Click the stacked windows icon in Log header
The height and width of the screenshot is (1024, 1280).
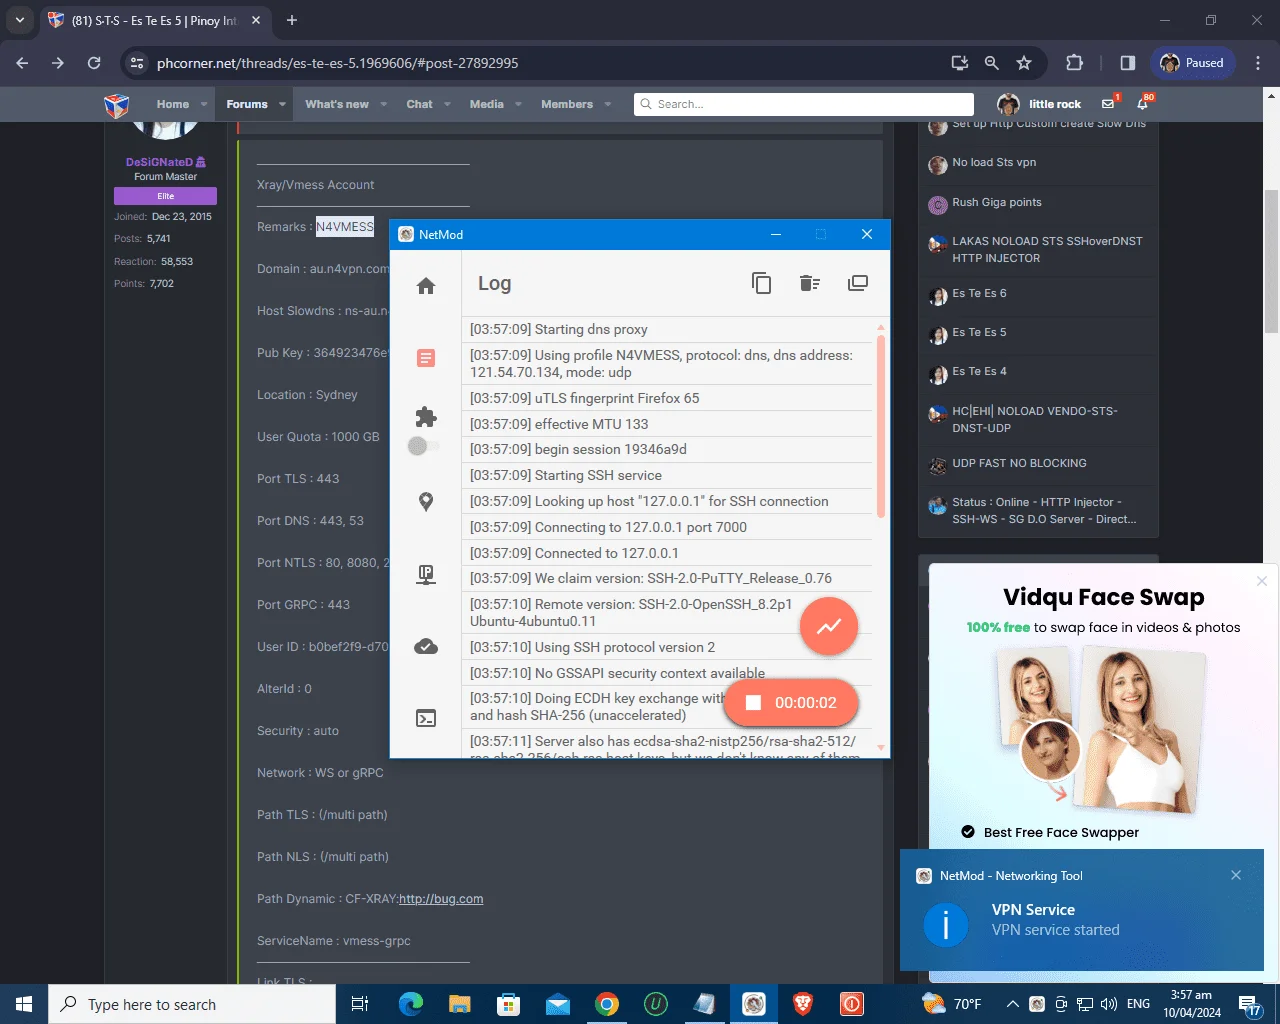tap(858, 283)
